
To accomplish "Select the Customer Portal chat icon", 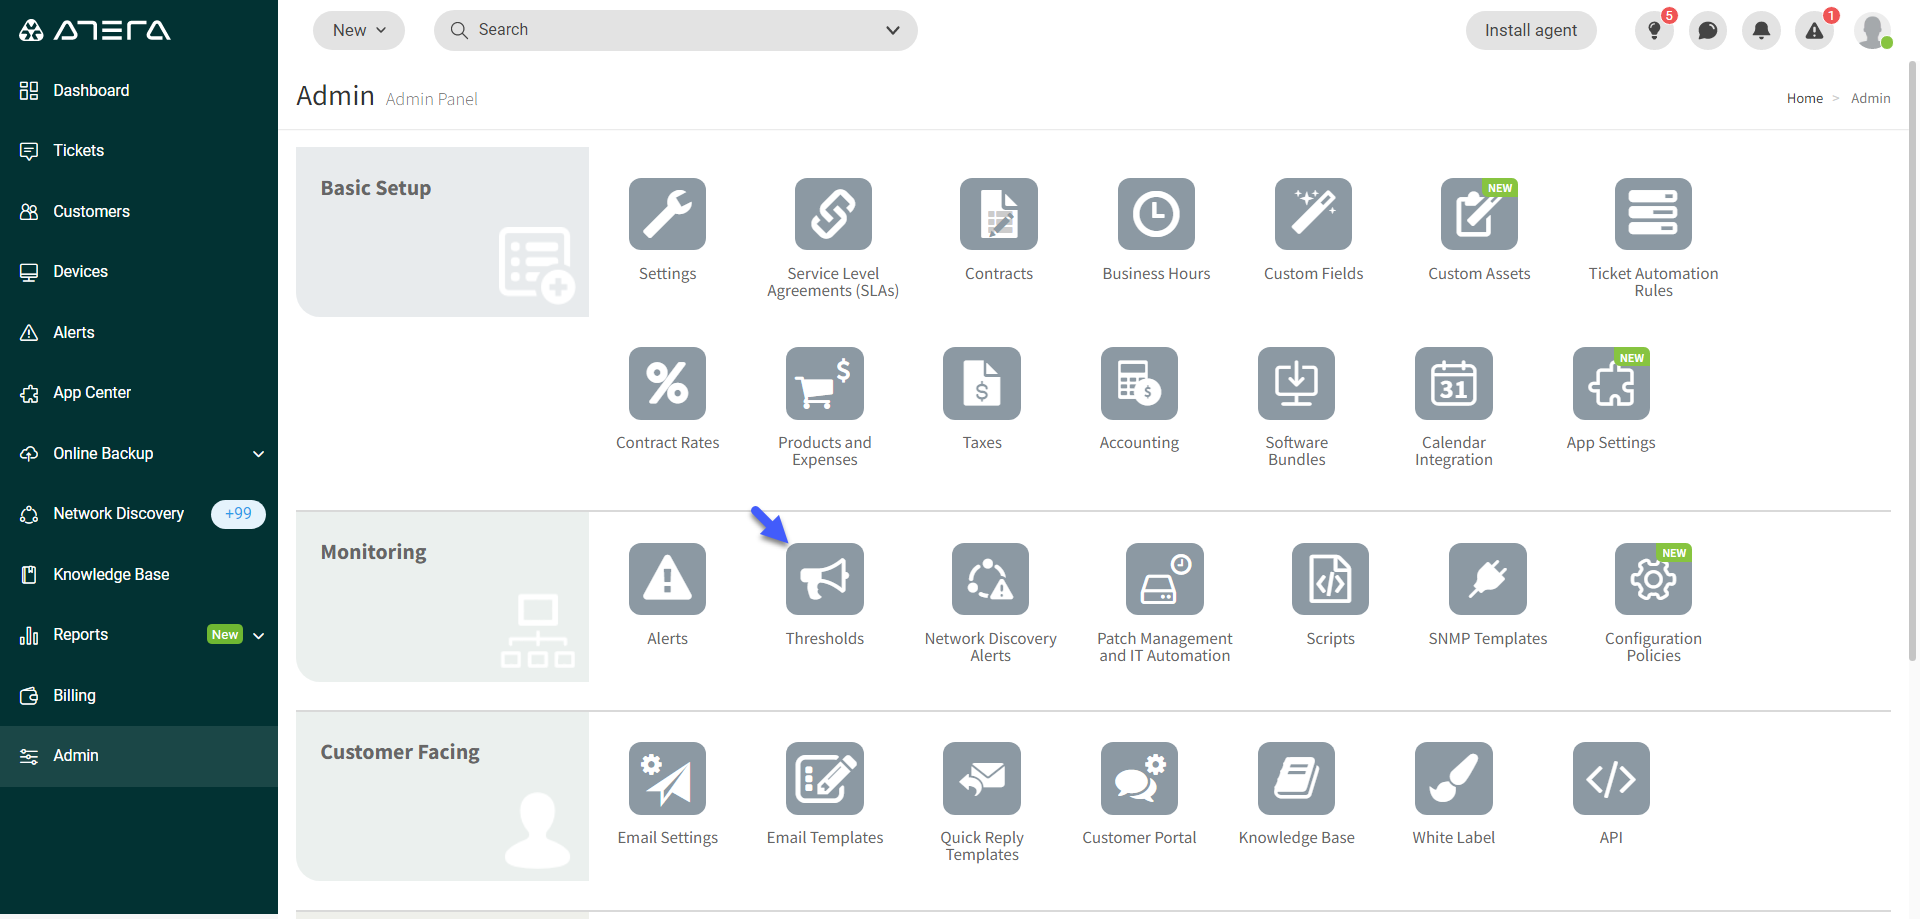I will click(1139, 778).
